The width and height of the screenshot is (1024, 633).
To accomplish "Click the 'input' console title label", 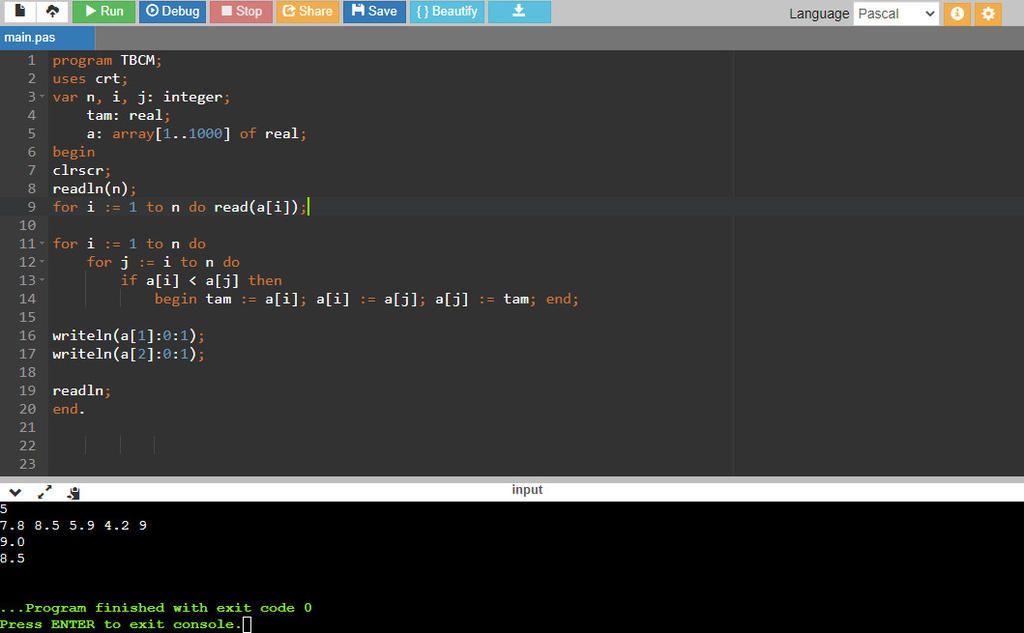I will pos(527,490).
